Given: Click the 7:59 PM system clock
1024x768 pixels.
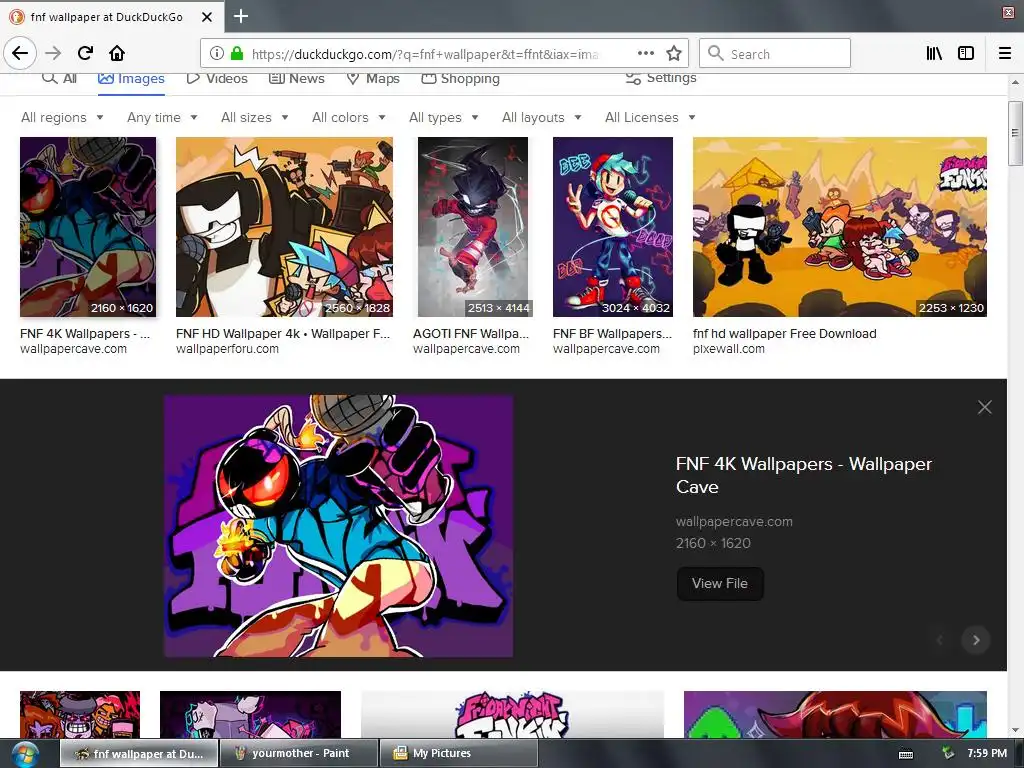Looking at the screenshot, I should pos(987,753).
